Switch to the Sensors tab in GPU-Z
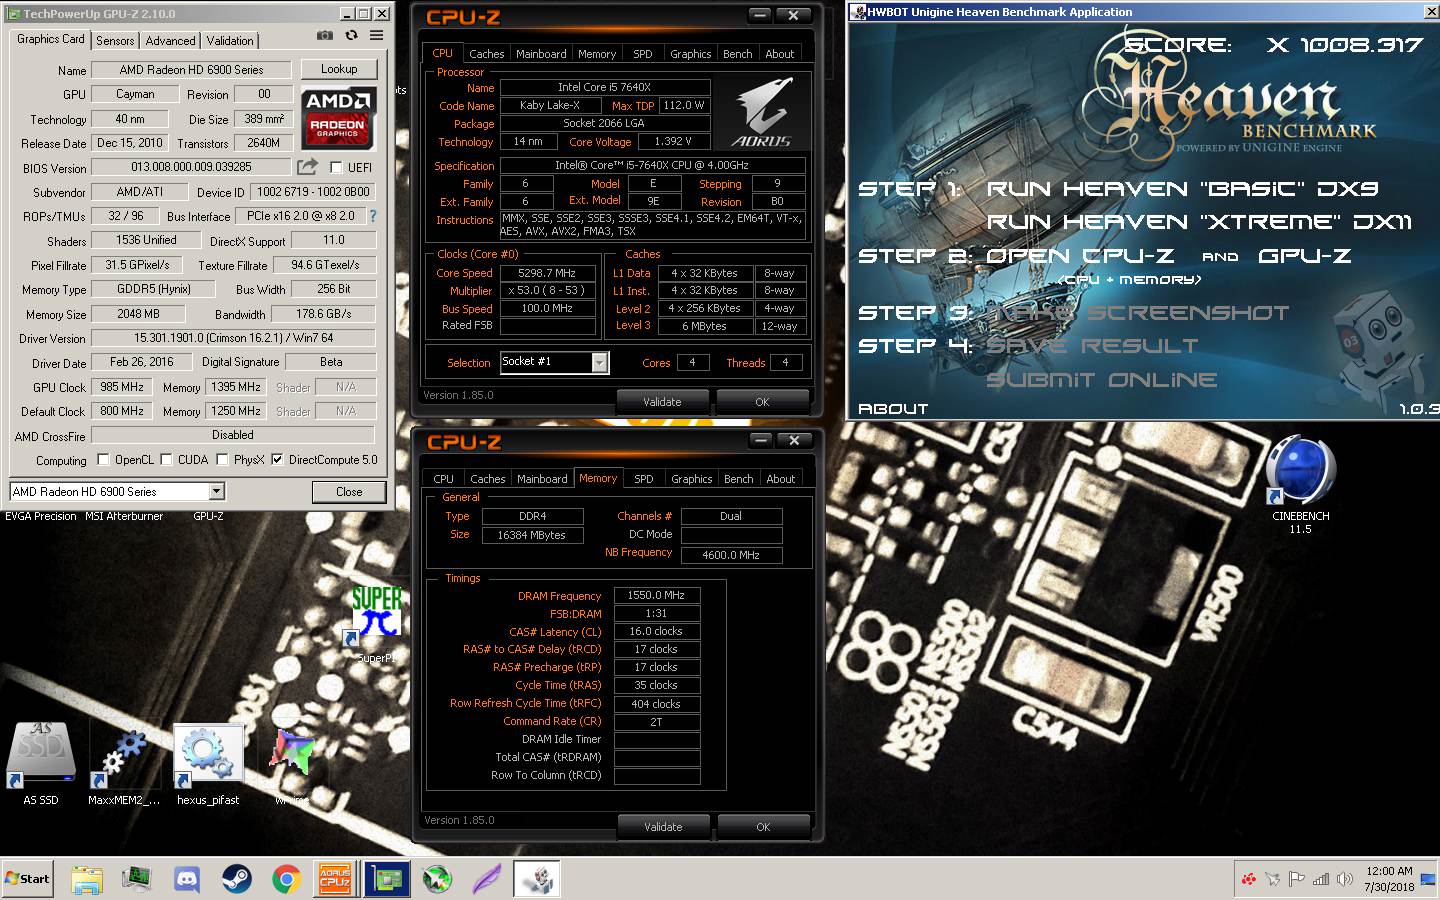Screen dimensions: 1440x900 point(115,40)
